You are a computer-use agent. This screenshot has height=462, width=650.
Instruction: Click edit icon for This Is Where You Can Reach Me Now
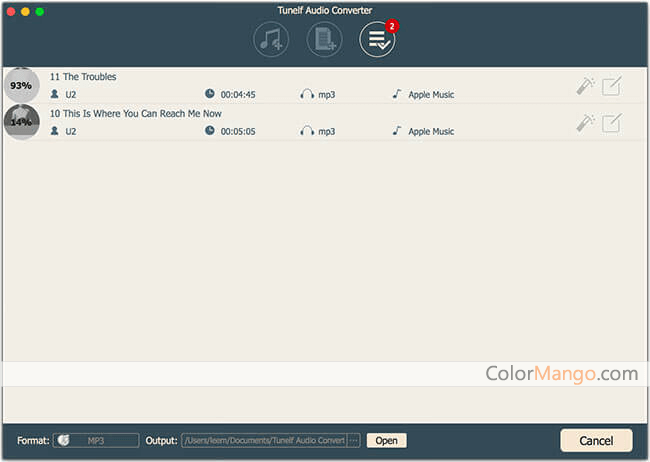coord(611,123)
